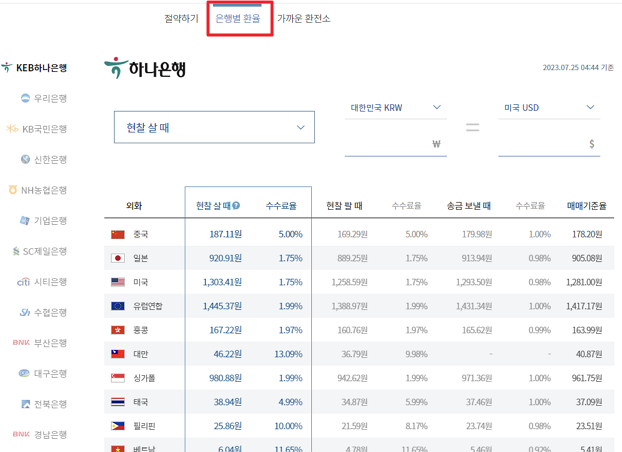Click the BNK 부산은행 logo
The width and height of the screenshot is (622, 452).
(21, 342)
